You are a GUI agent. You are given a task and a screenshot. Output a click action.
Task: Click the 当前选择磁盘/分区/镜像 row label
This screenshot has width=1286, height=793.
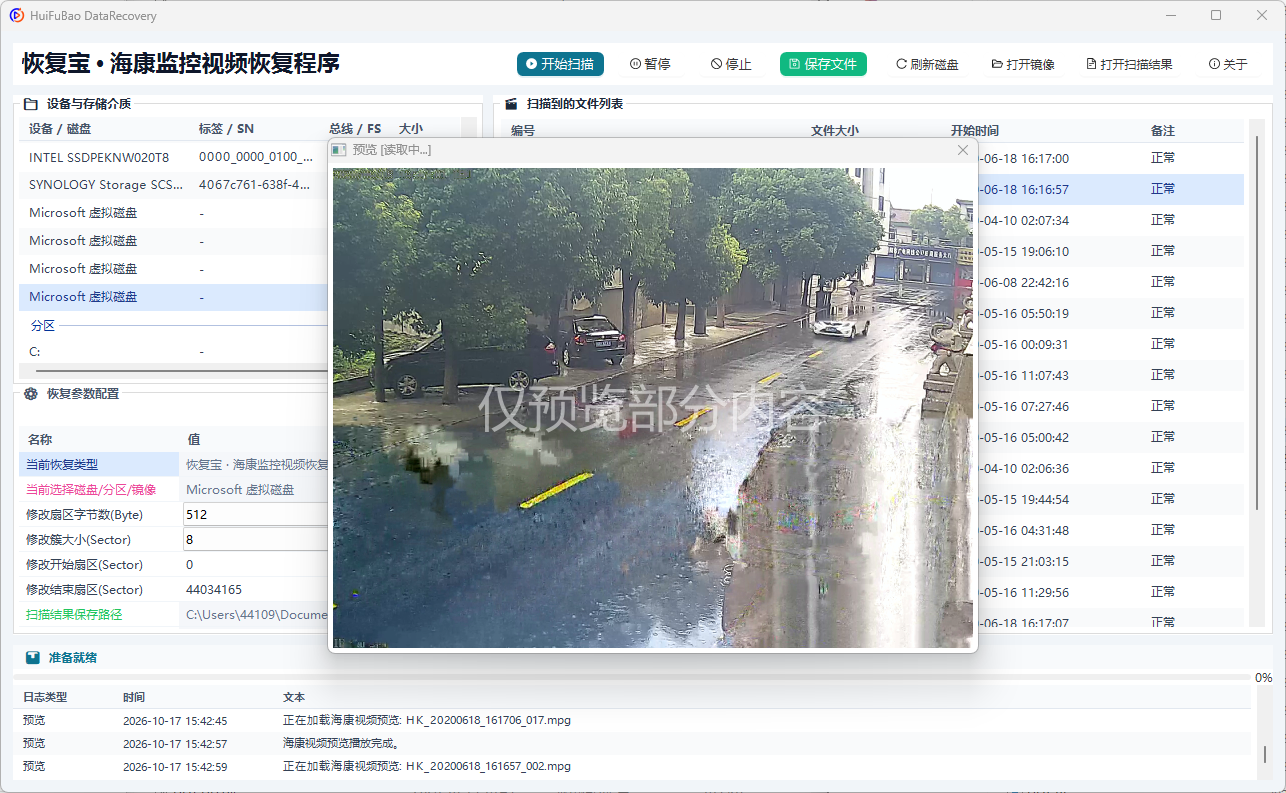click(x=91, y=490)
